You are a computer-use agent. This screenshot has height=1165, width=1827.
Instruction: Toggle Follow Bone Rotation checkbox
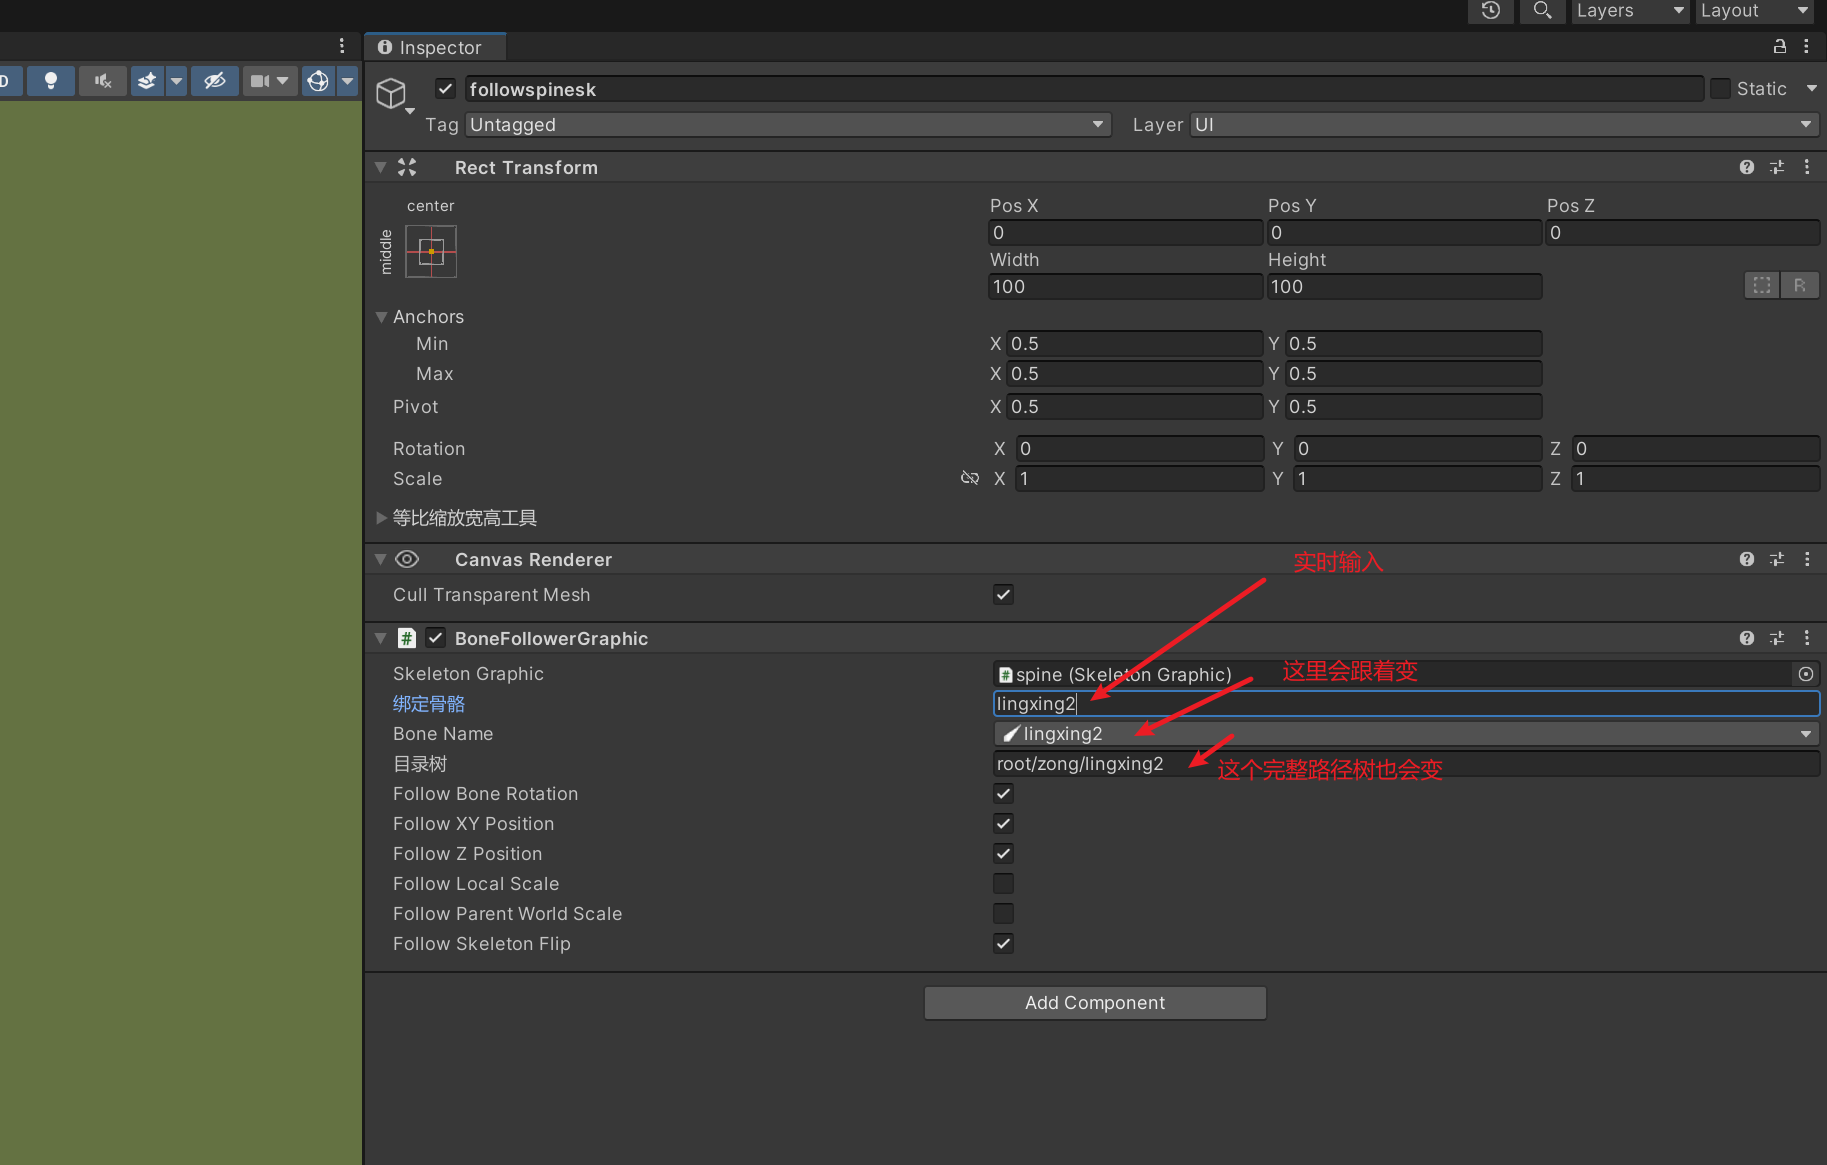(x=1003, y=794)
